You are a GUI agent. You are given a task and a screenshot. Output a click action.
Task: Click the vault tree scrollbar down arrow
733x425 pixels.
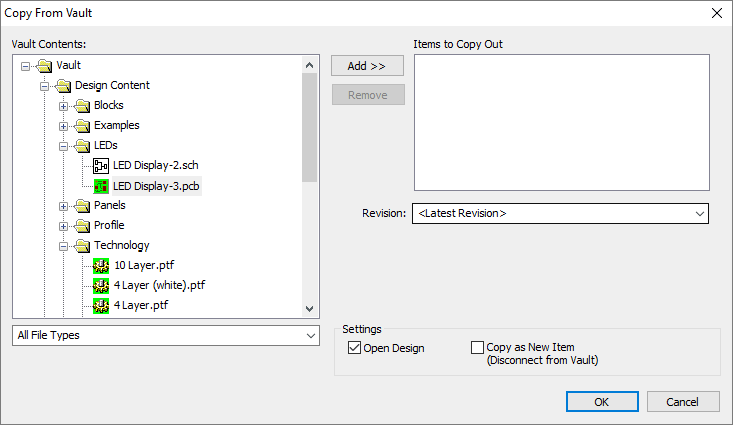coord(309,310)
